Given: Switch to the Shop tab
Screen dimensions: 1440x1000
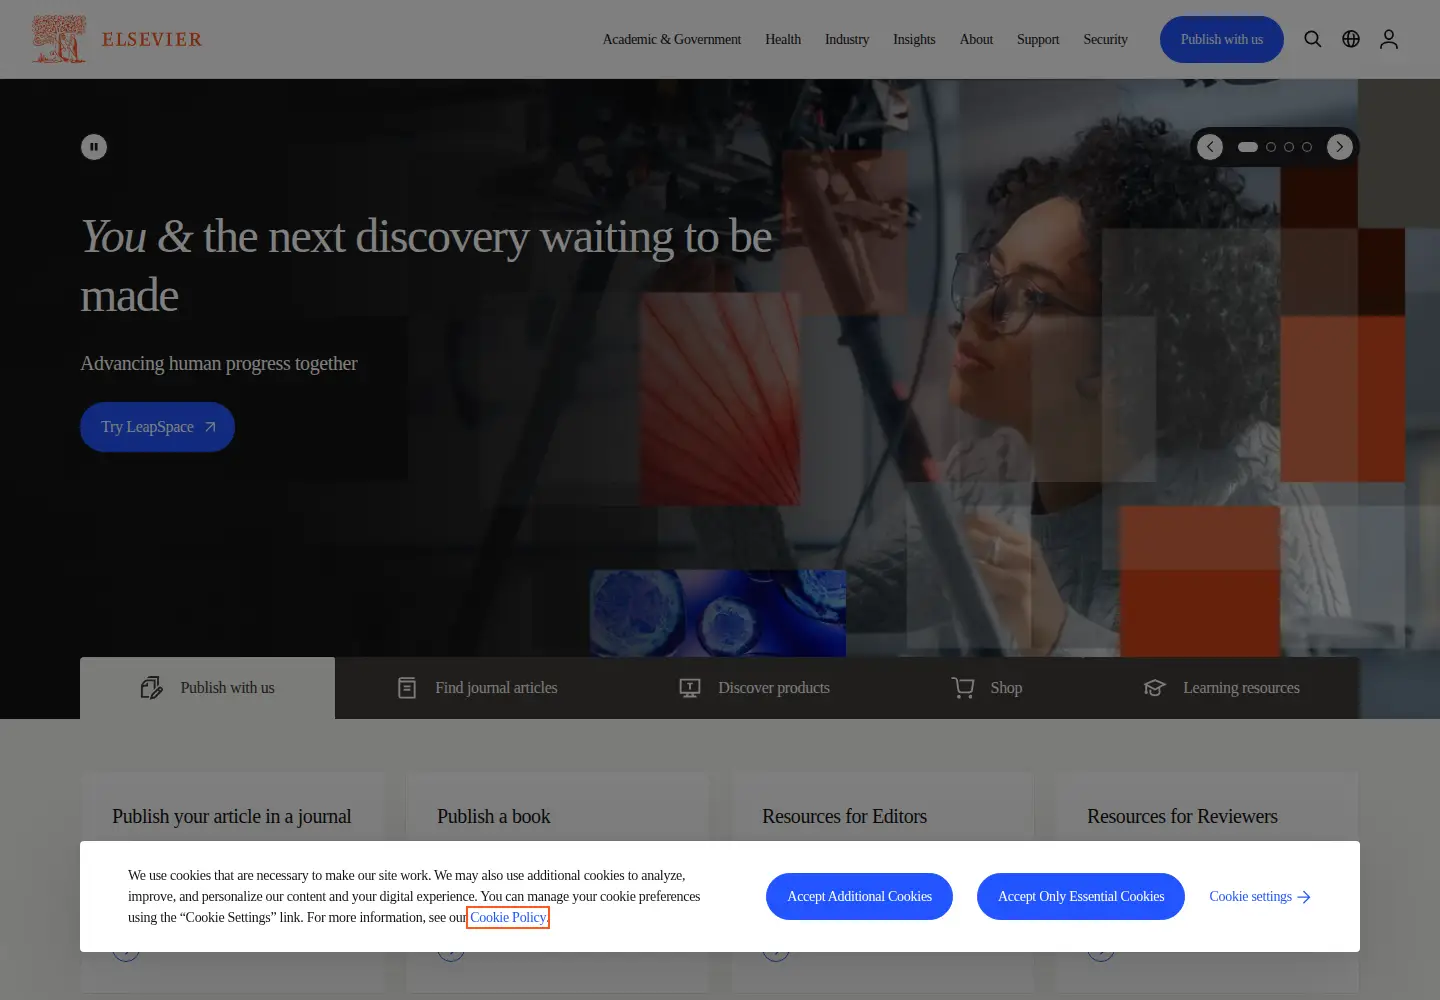Looking at the screenshot, I should [x=986, y=688].
